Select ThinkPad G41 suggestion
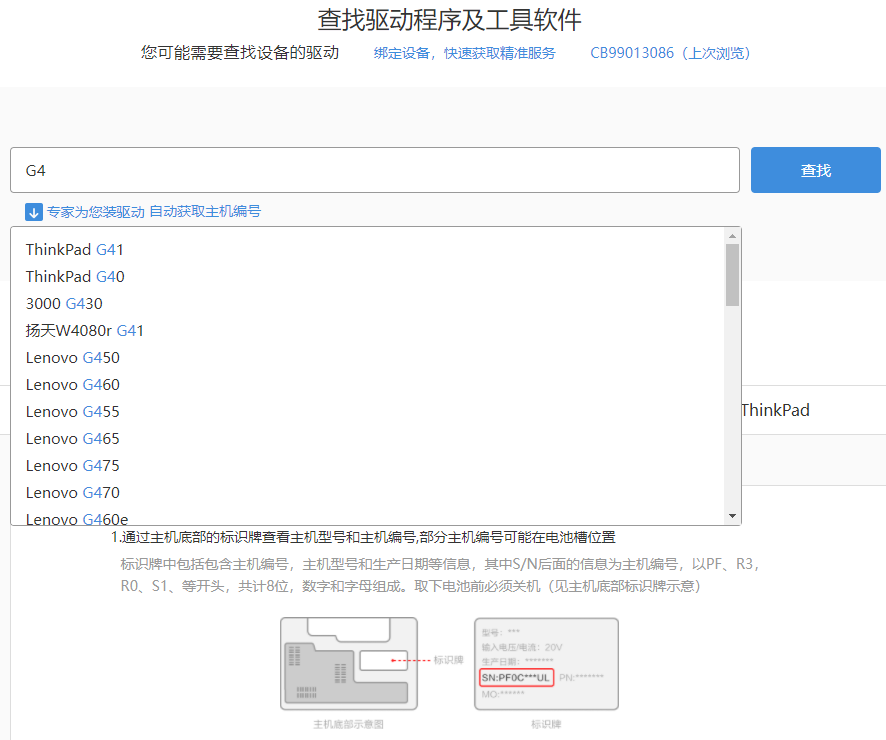This screenshot has height=740, width=886. 75,250
